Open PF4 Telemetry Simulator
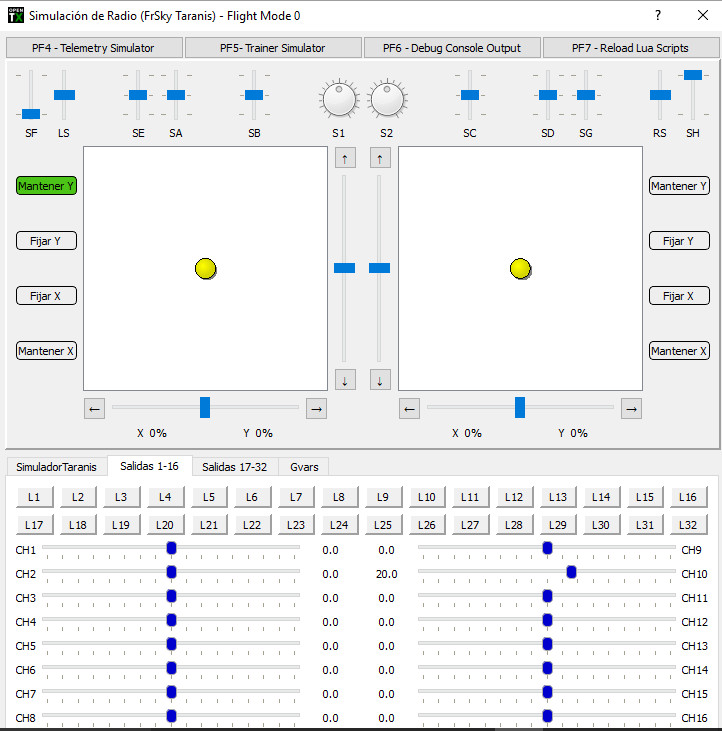This screenshot has height=731, width=722. tap(94, 48)
